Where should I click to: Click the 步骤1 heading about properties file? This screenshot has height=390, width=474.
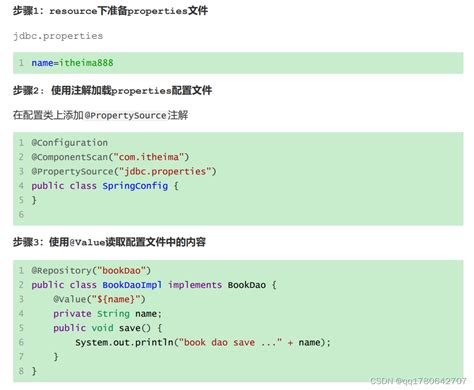[x=110, y=11]
